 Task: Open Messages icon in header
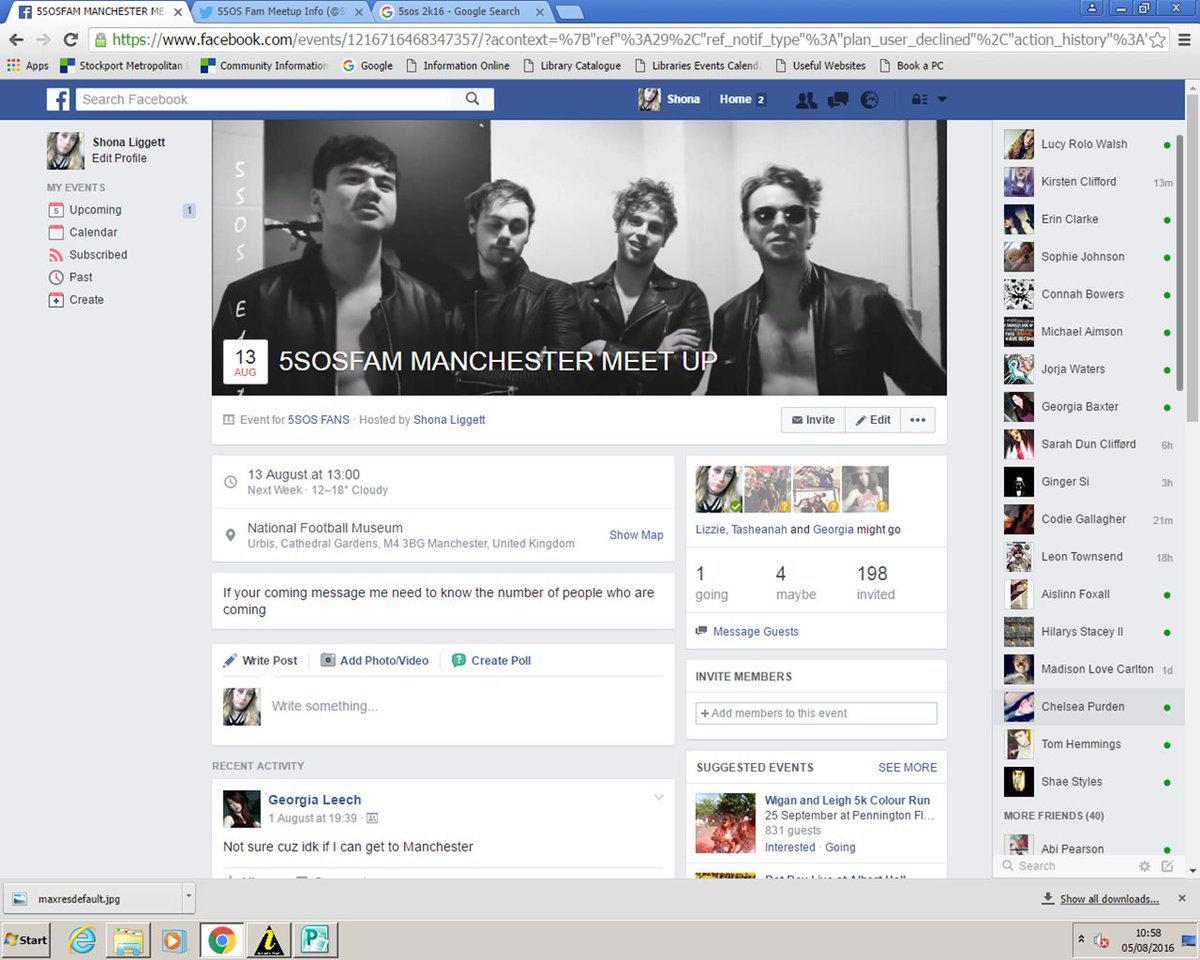(x=838, y=100)
